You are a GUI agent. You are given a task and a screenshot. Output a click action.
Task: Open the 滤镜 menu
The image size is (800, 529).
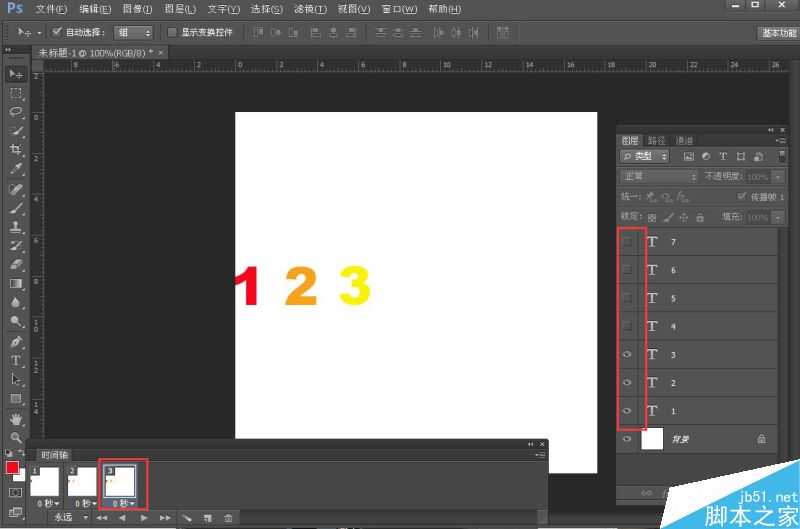pos(310,9)
